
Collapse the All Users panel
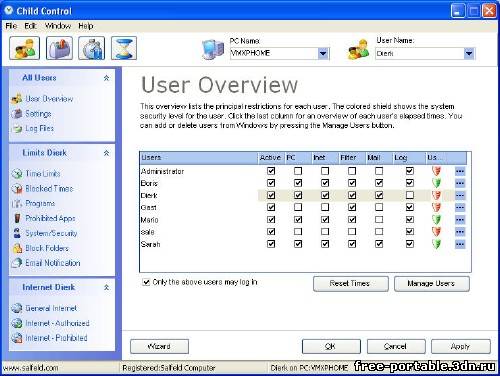point(106,78)
